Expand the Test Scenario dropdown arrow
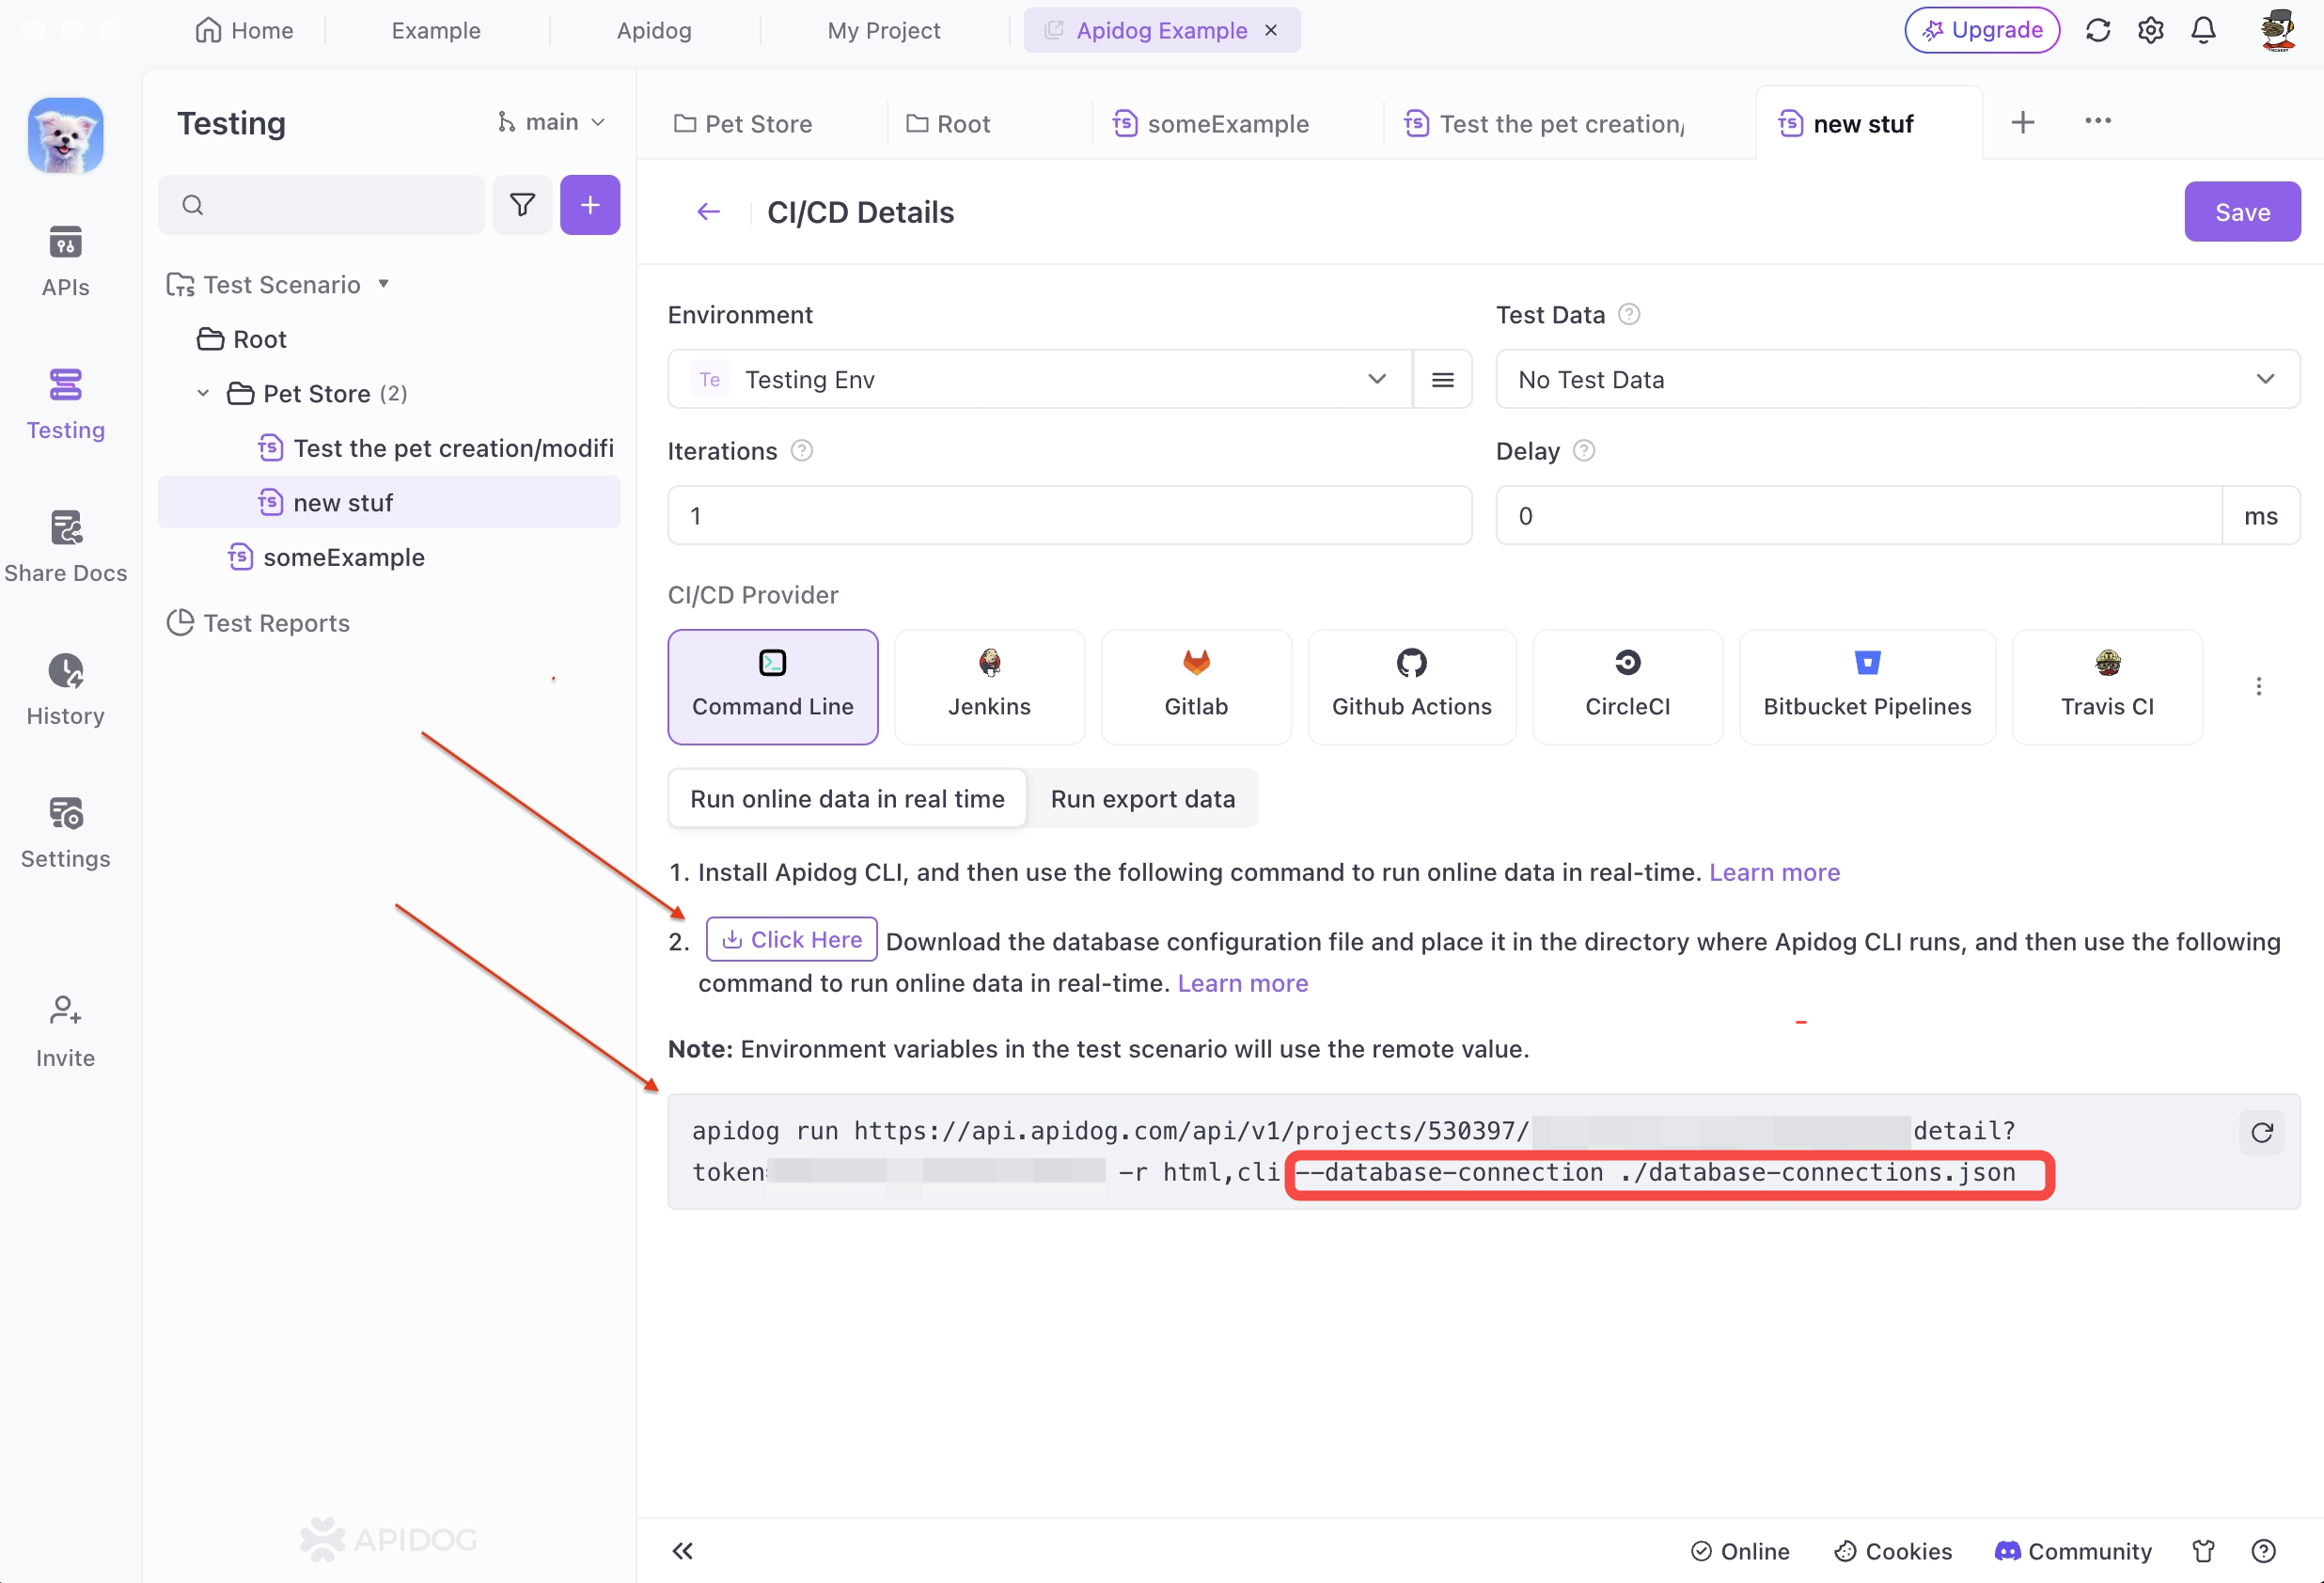 [x=384, y=284]
